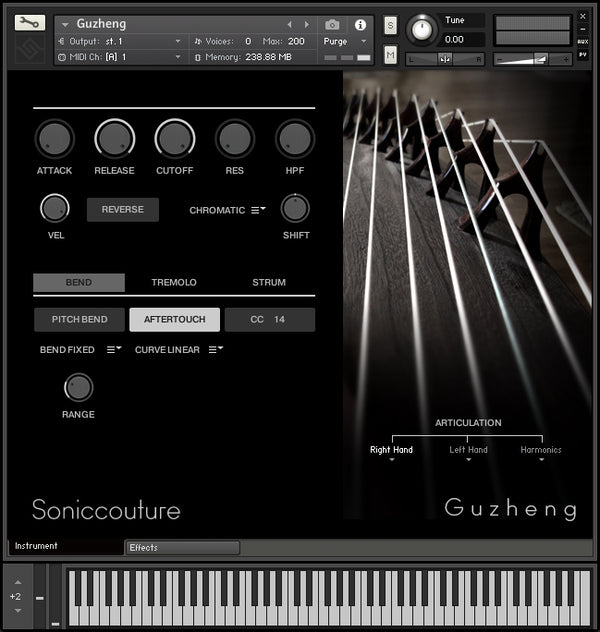Toggle the REVERSE button
This screenshot has width=600, height=632.
click(x=122, y=210)
